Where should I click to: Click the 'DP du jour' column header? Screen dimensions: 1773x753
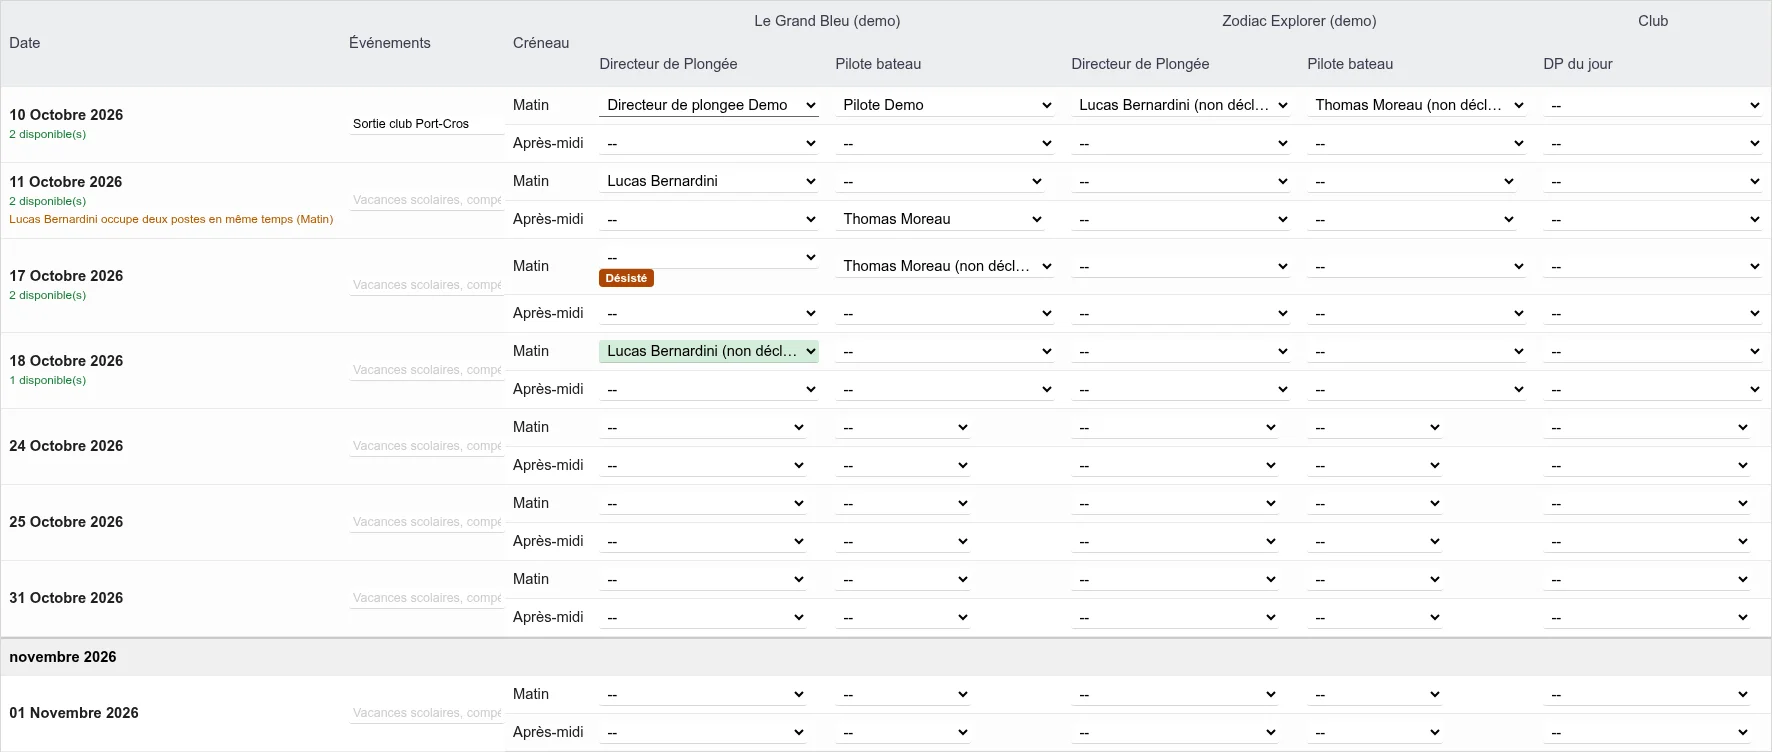1578,64
